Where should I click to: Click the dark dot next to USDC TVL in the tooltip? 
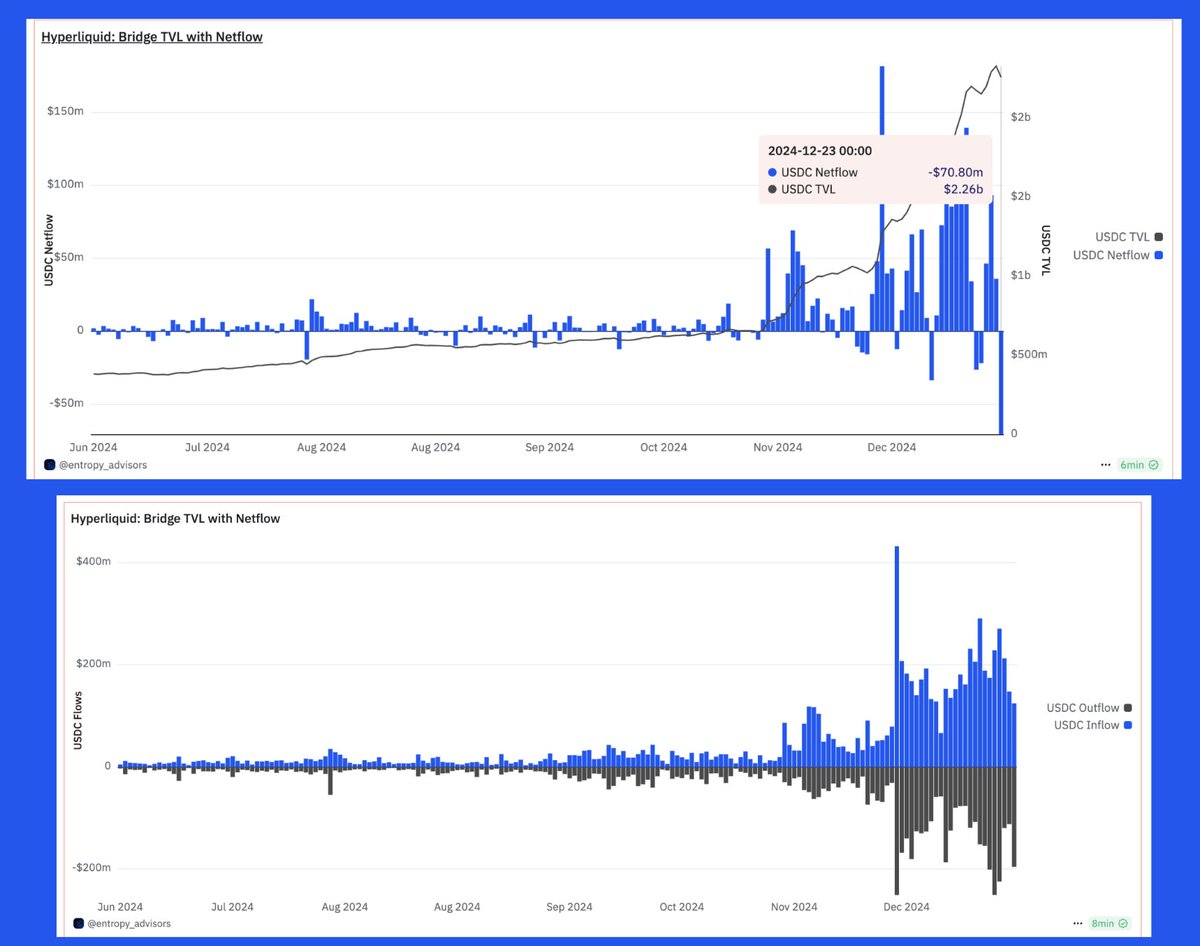[772, 189]
